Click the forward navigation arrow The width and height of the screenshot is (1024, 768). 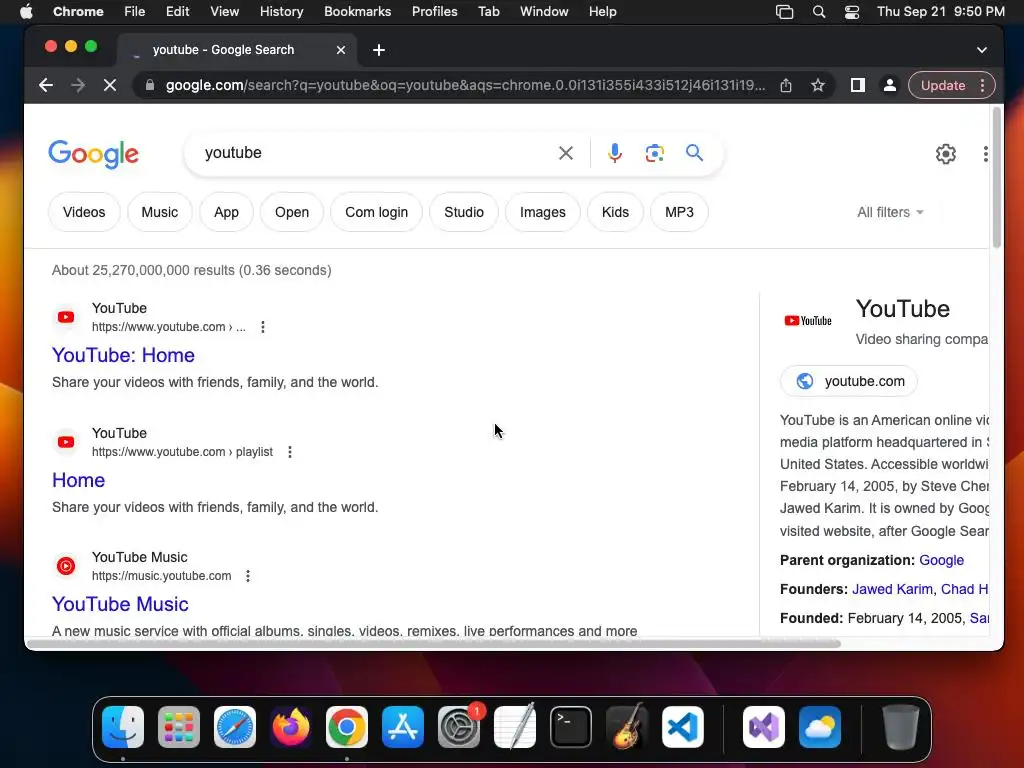(x=78, y=85)
